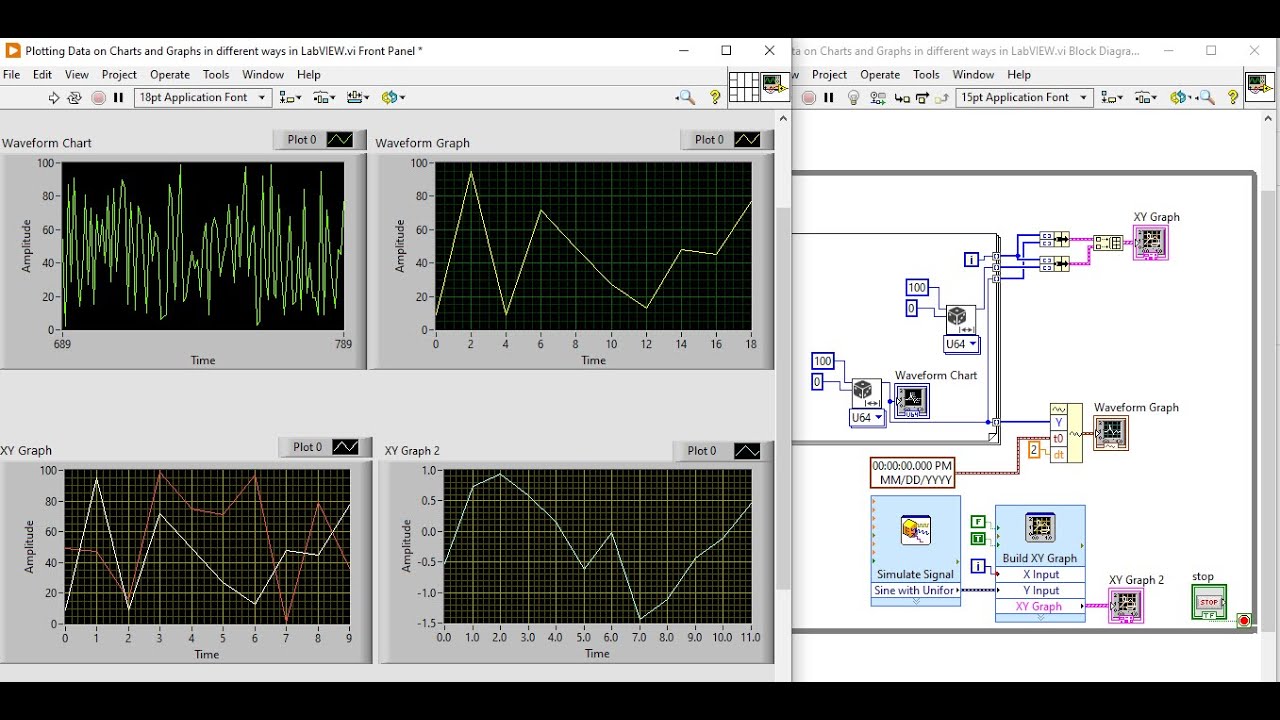Open Align Objects dropdown in Block Diagram
Screen dimensions: 1280x720
click(1111, 97)
